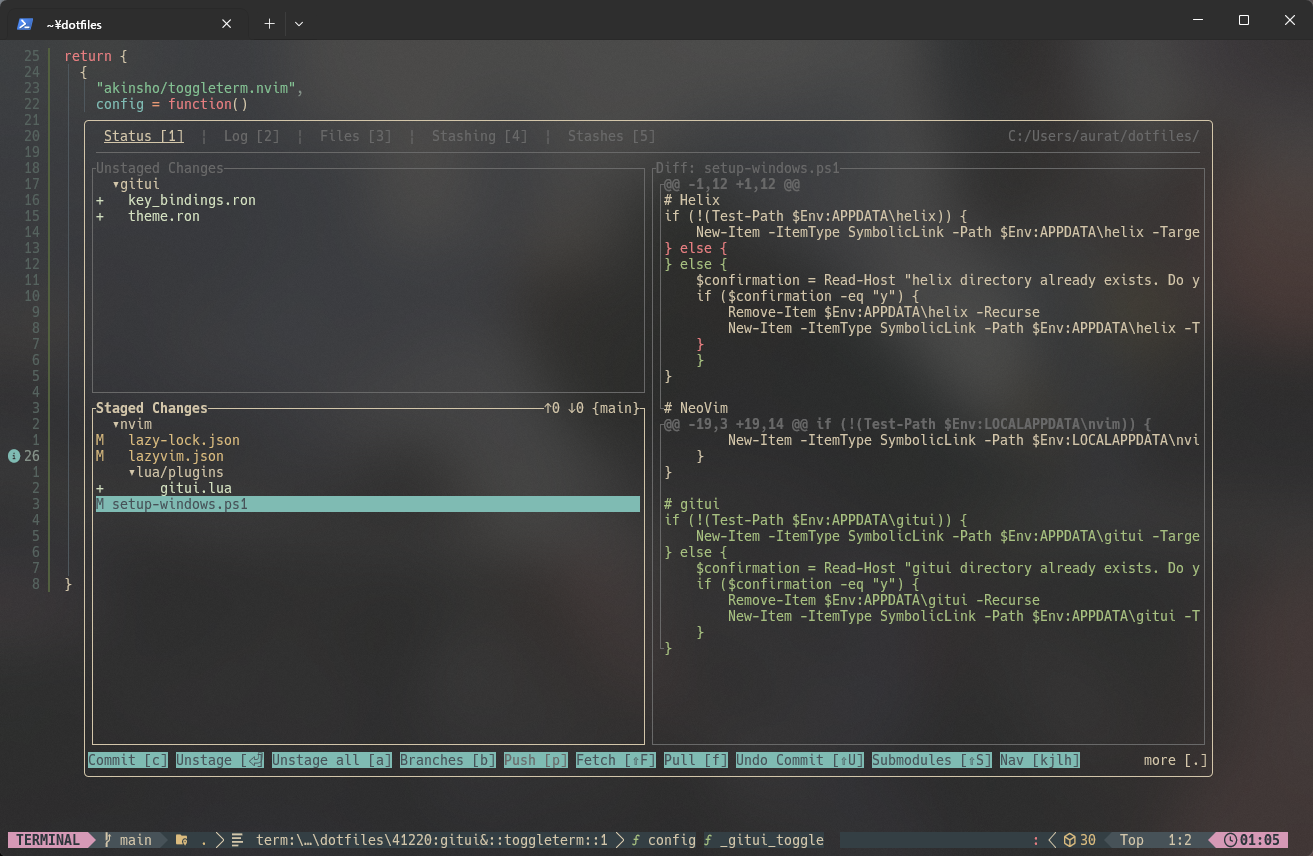Open the terminal profile dropdown arrow

(299, 24)
